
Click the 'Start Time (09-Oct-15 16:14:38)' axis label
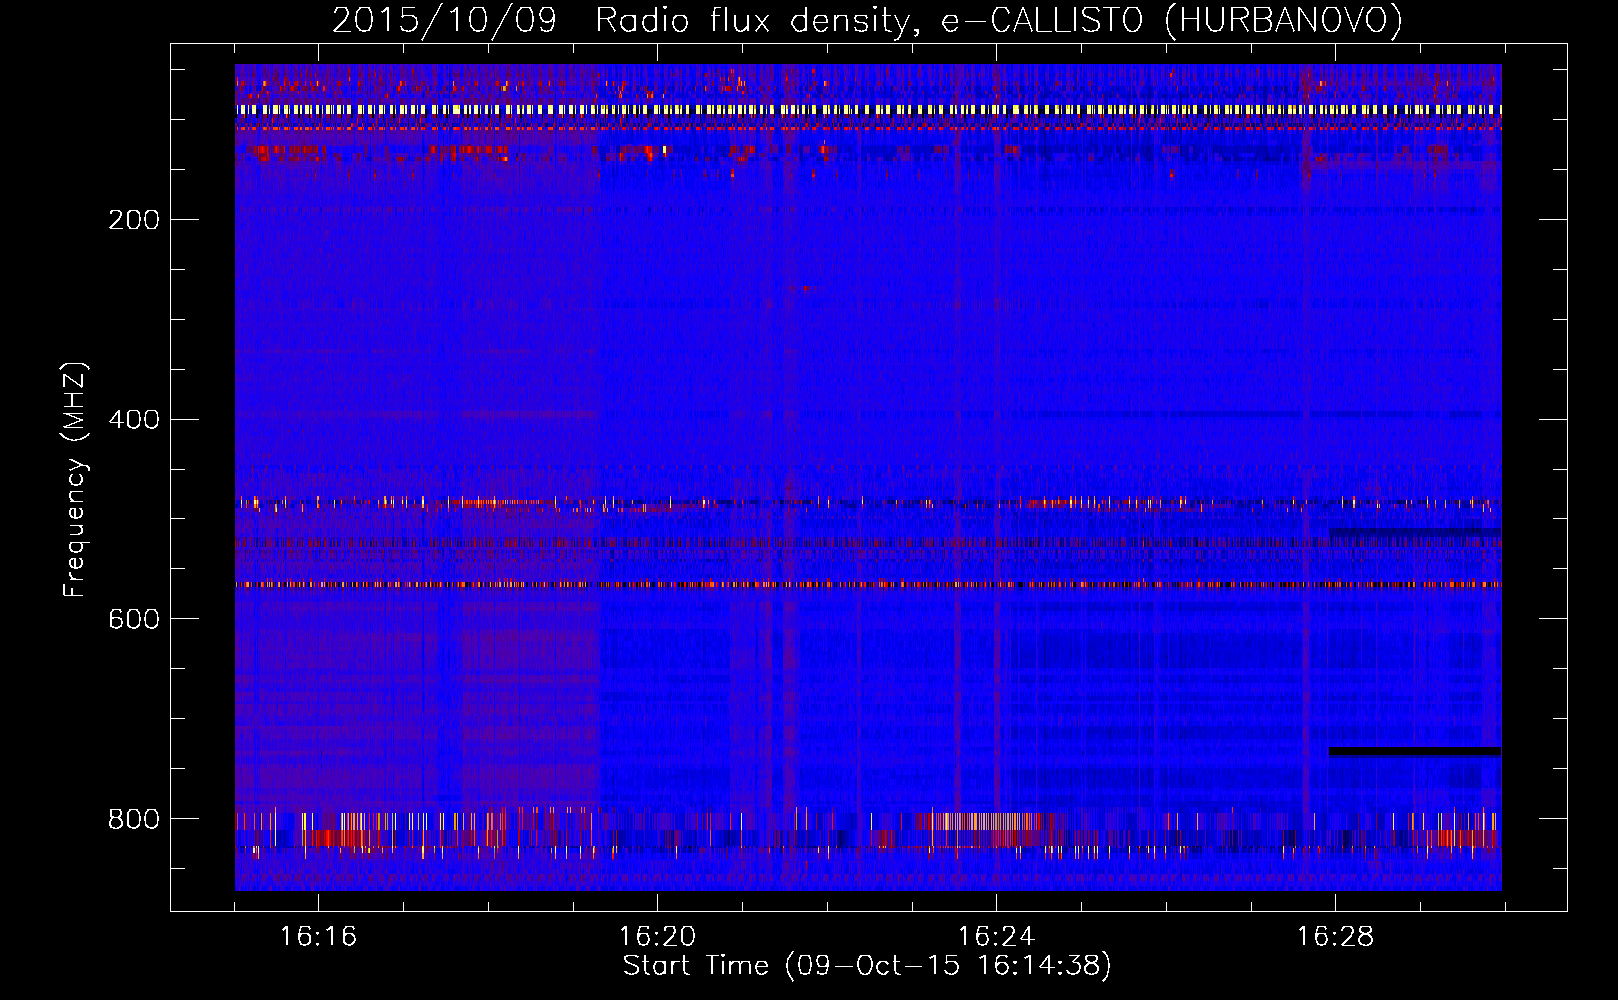click(867, 965)
